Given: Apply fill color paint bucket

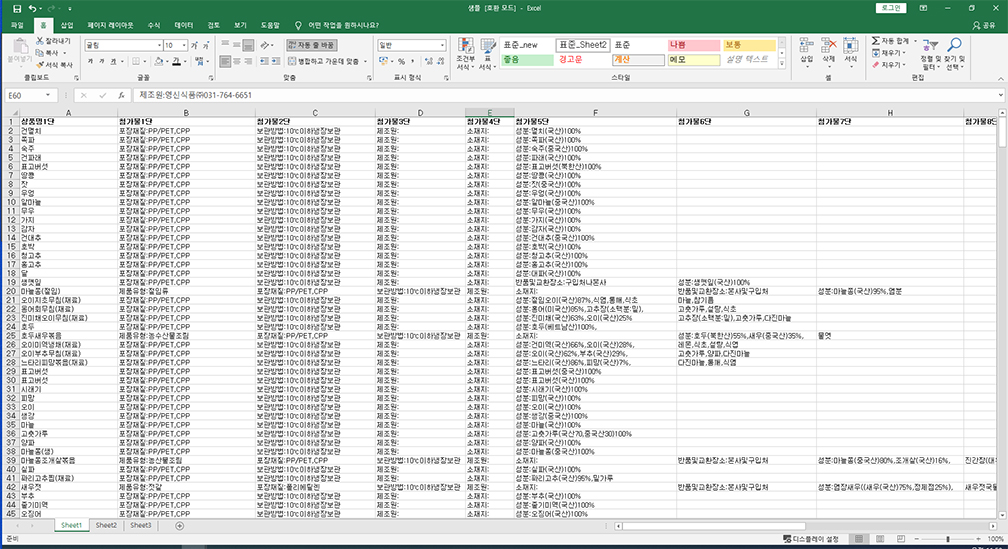Looking at the screenshot, I should pos(158,62).
